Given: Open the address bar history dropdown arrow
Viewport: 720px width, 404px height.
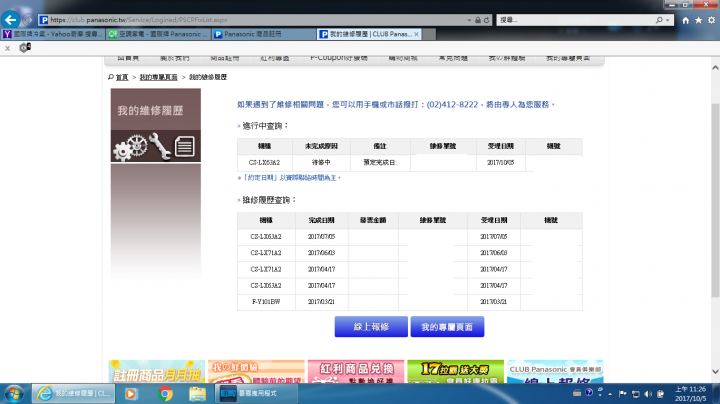Looking at the screenshot, I should (x=469, y=20).
